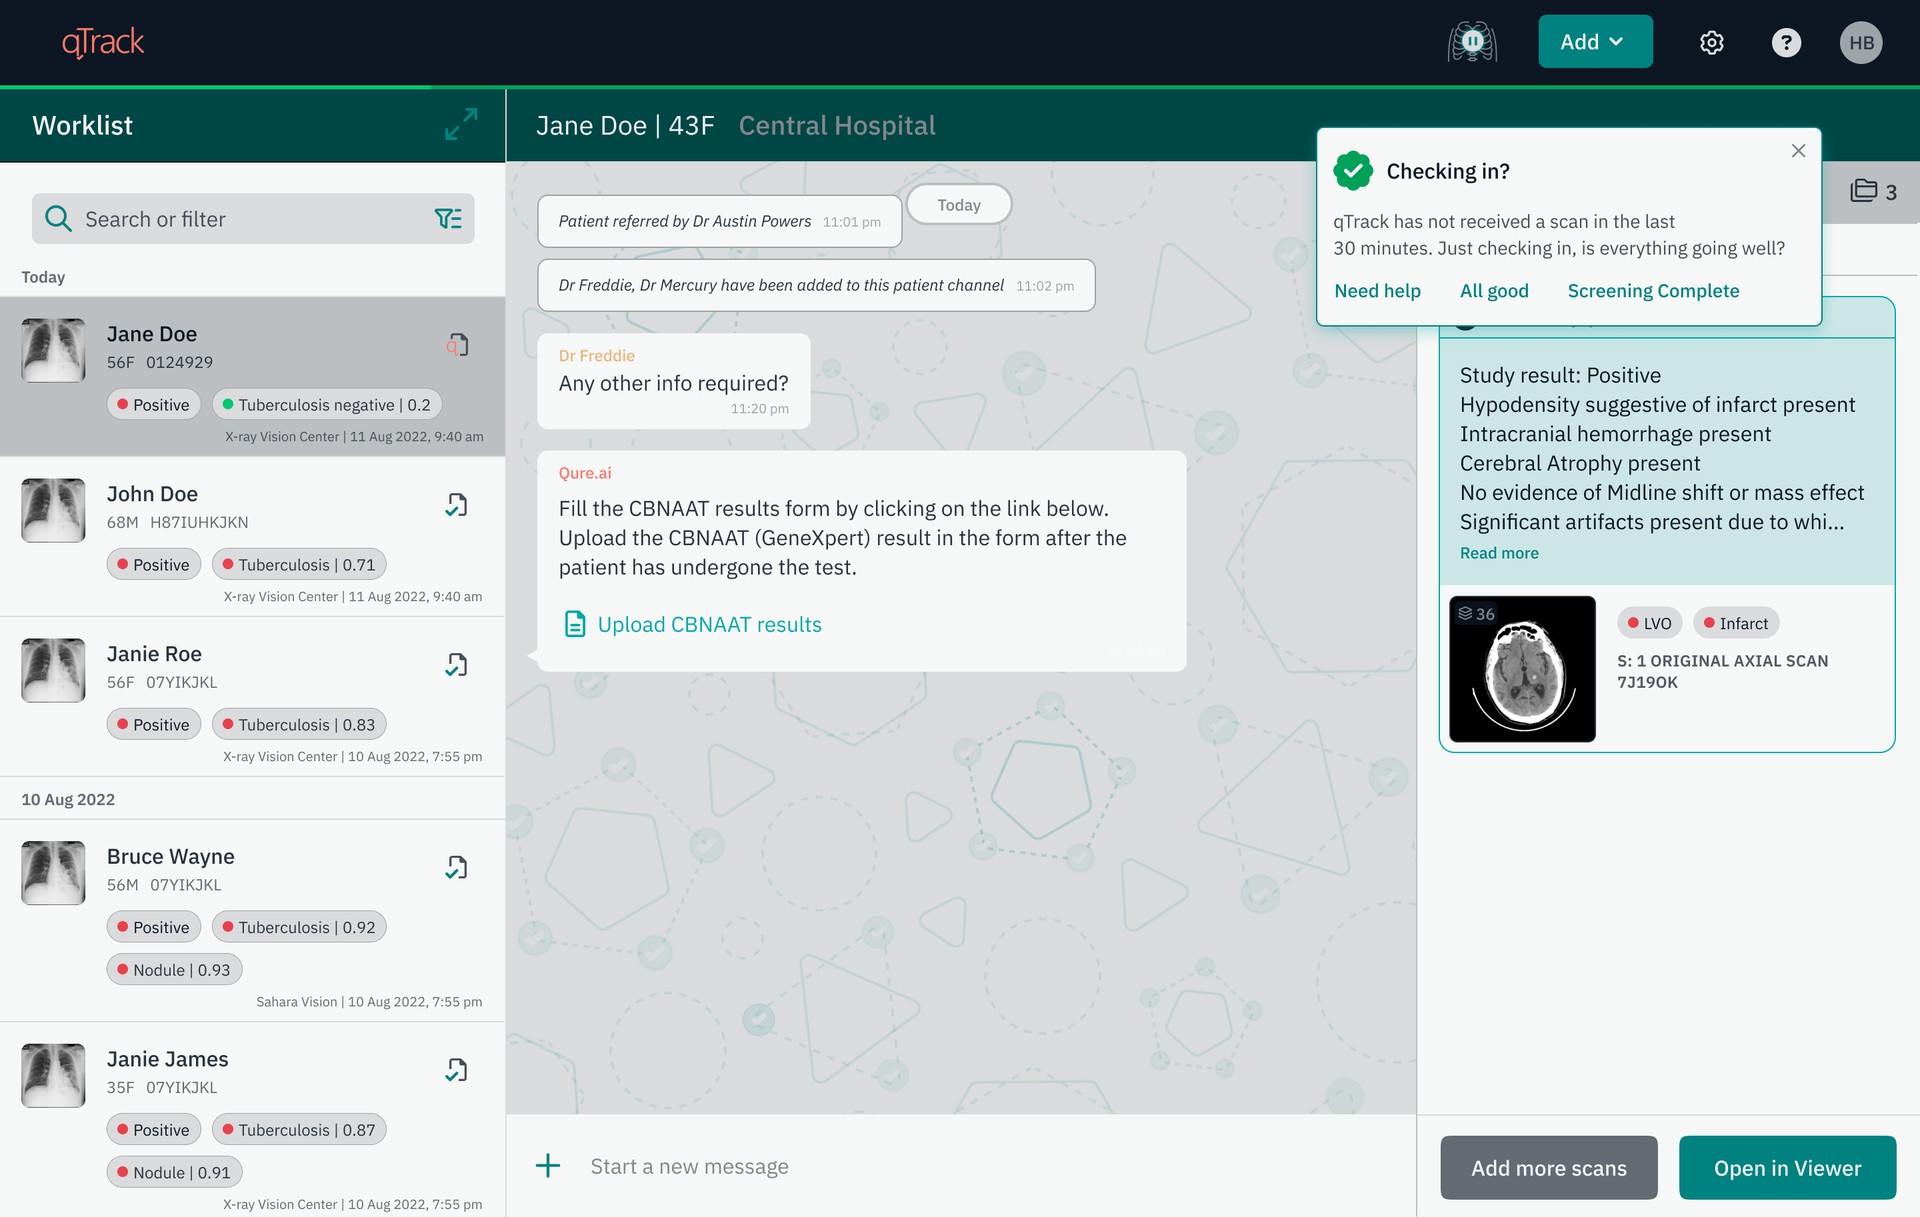Click Tuberculosis negative | 0.2 tag

point(327,405)
